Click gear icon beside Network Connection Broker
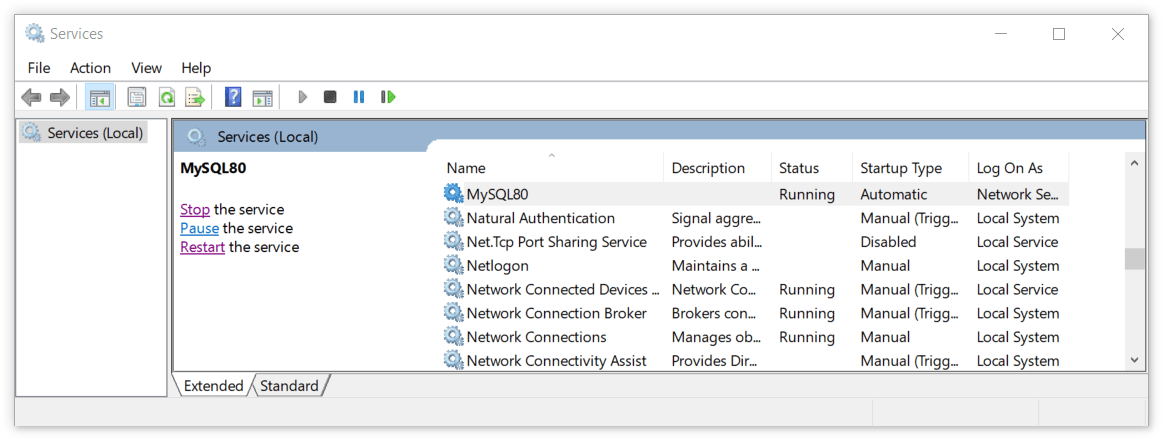The height and width of the screenshot is (444, 1164). click(454, 313)
